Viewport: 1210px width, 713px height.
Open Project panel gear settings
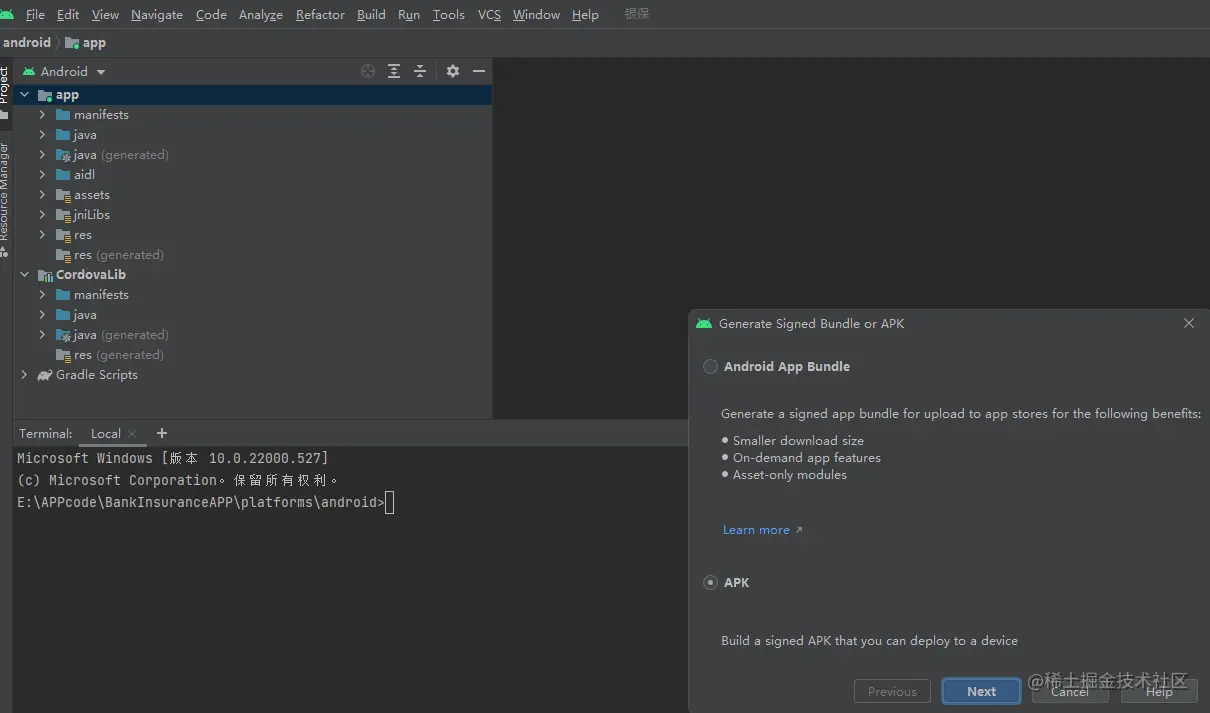click(453, 71)
